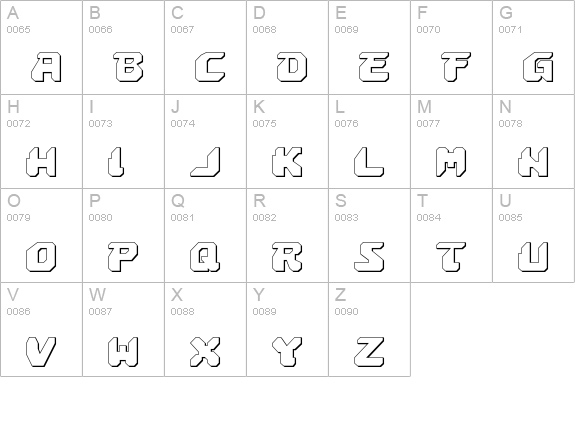Select the letter R glyph 0082
The image size is (575, 421).
point(287,257)
